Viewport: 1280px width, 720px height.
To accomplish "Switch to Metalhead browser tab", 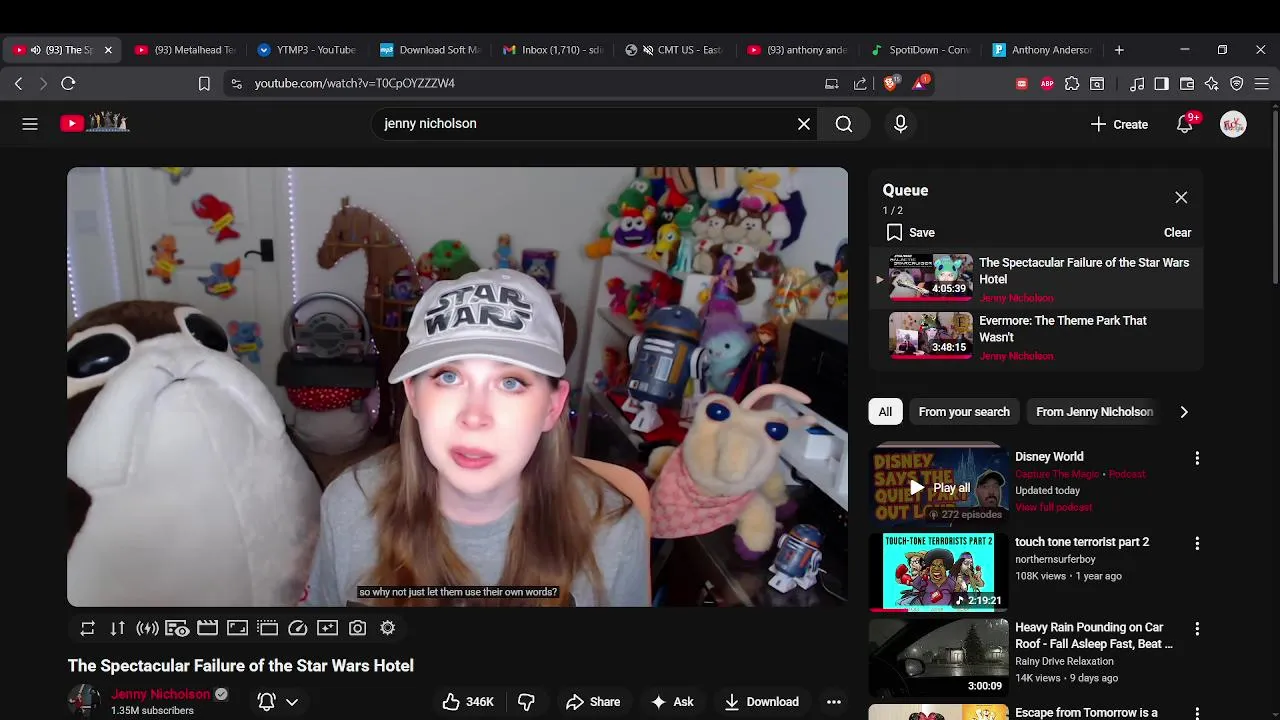I will click(186, 50).
